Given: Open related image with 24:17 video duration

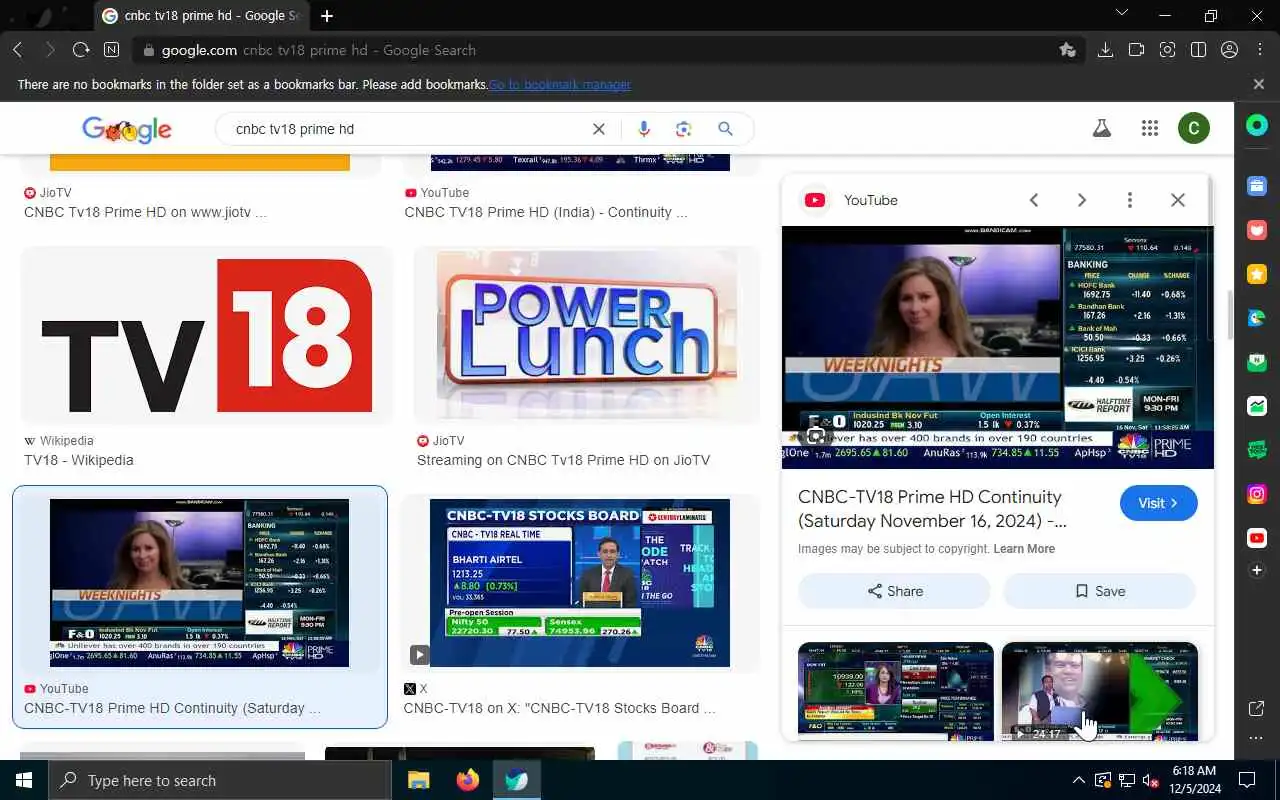Looking at the screenshot, I should (1099, 691).
